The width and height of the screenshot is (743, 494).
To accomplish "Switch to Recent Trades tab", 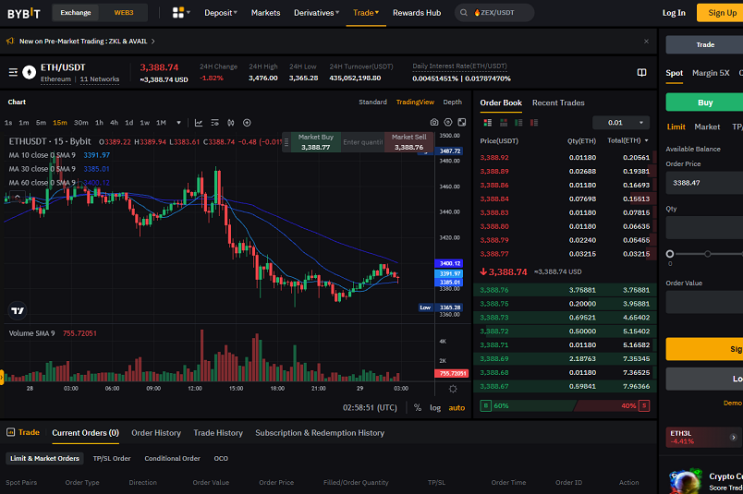I will pos(558,103).
